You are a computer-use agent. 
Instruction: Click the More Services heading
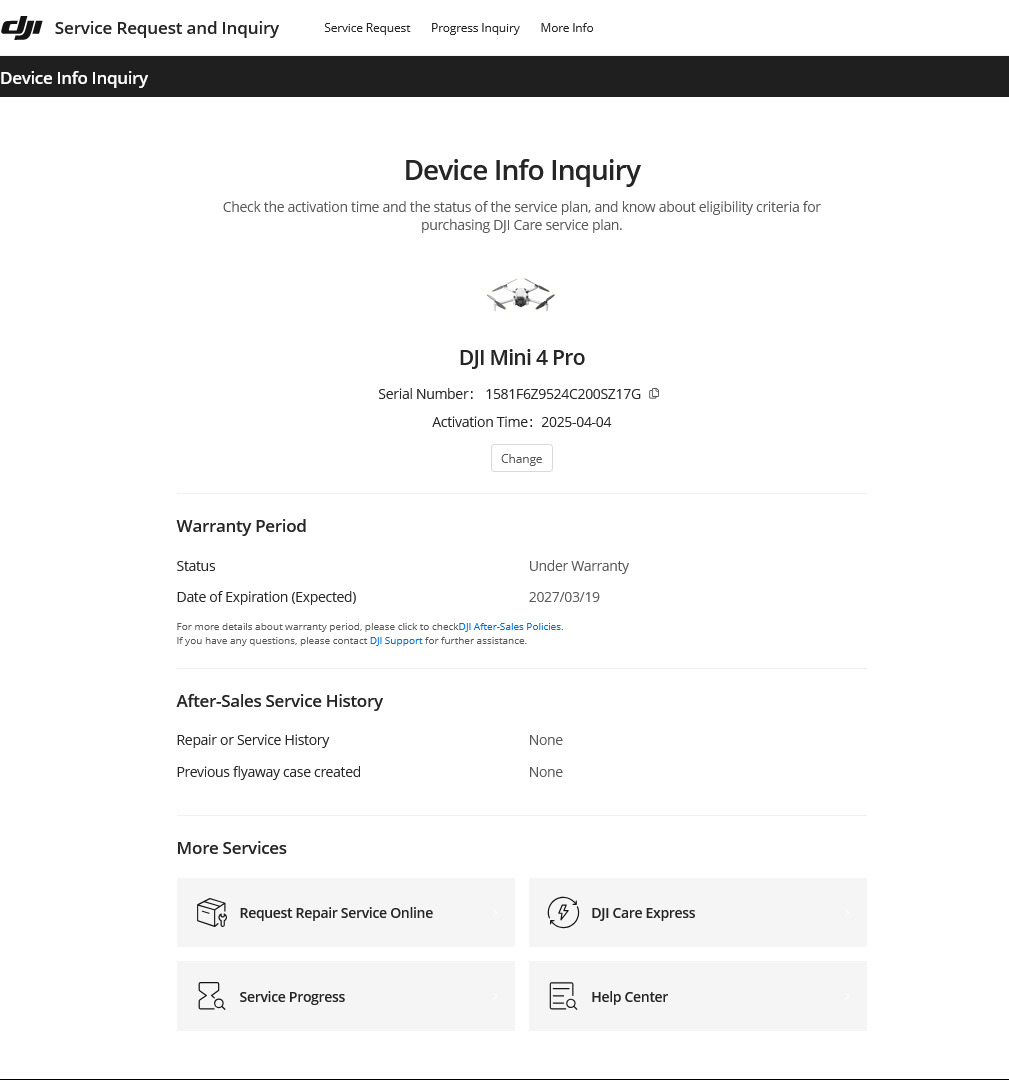click(x=231, y=848)
